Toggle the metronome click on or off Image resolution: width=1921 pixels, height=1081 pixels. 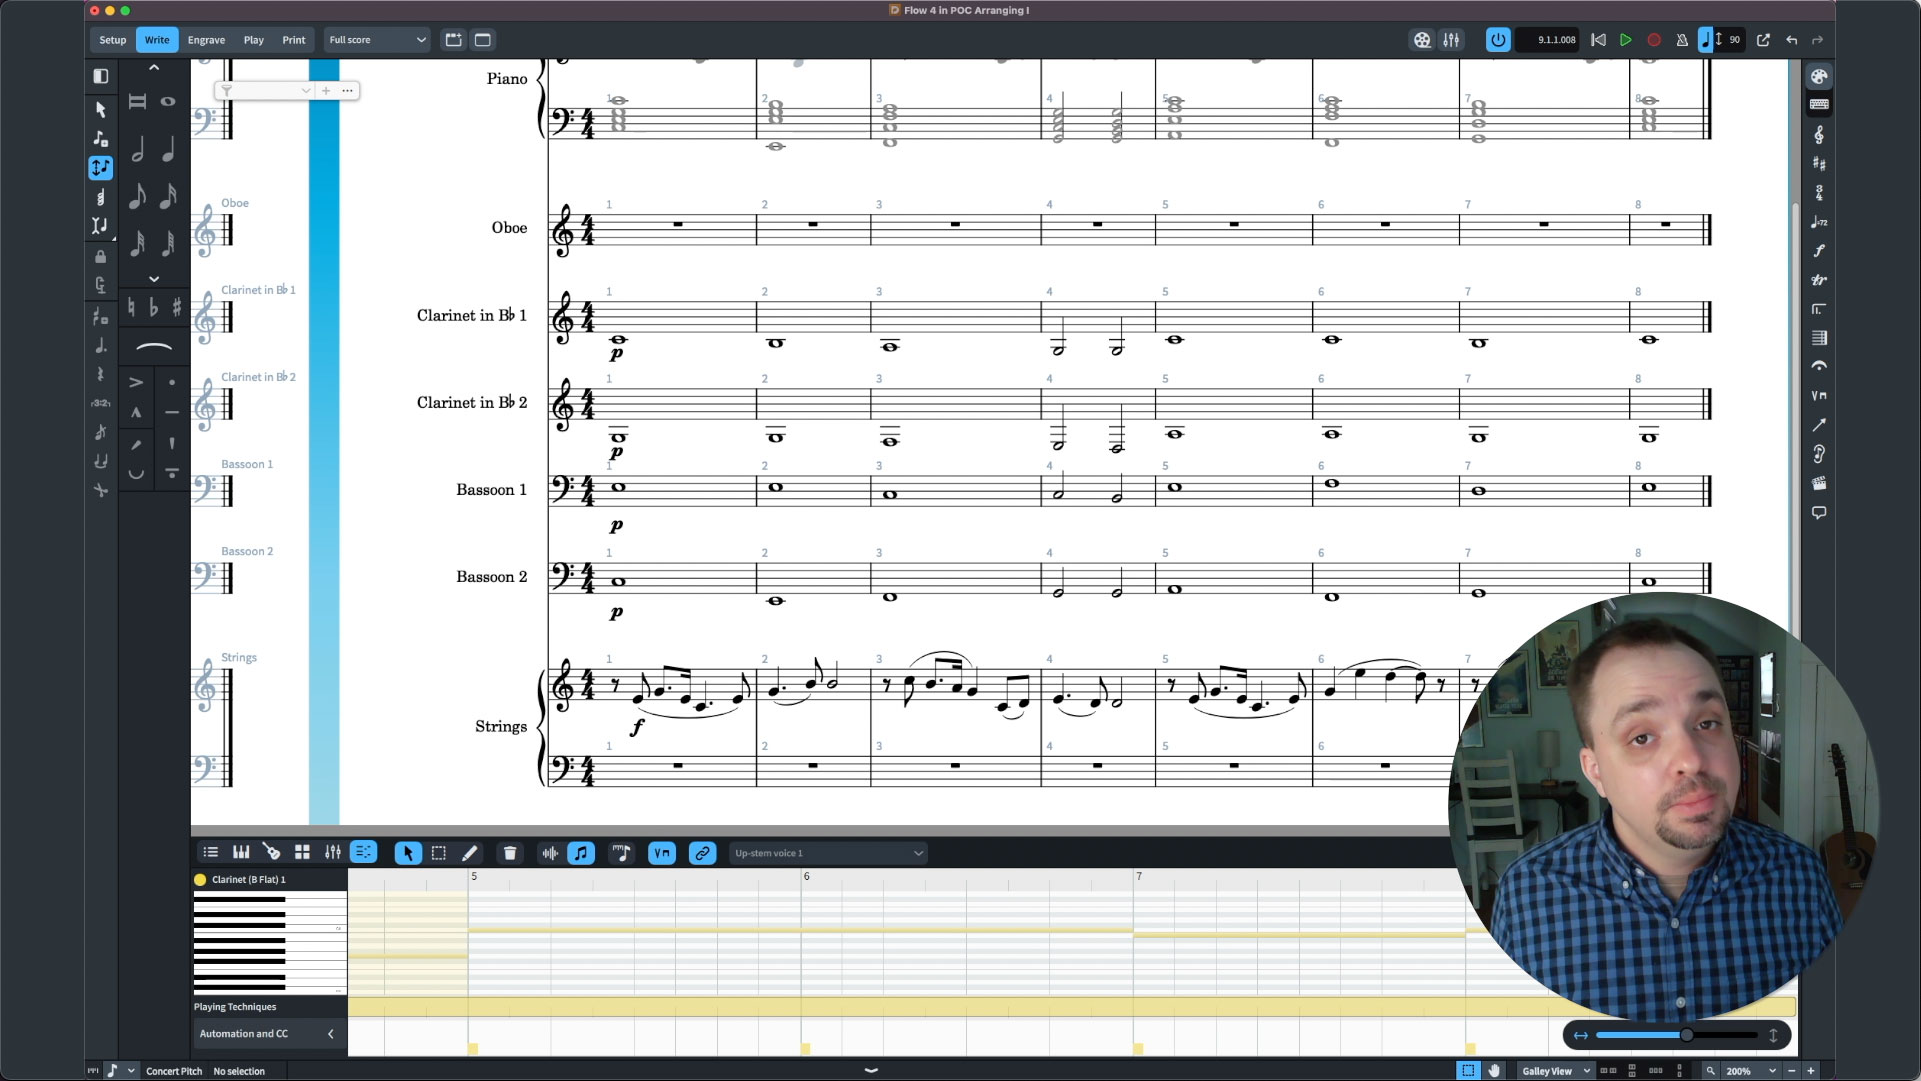pos(1683,40)
